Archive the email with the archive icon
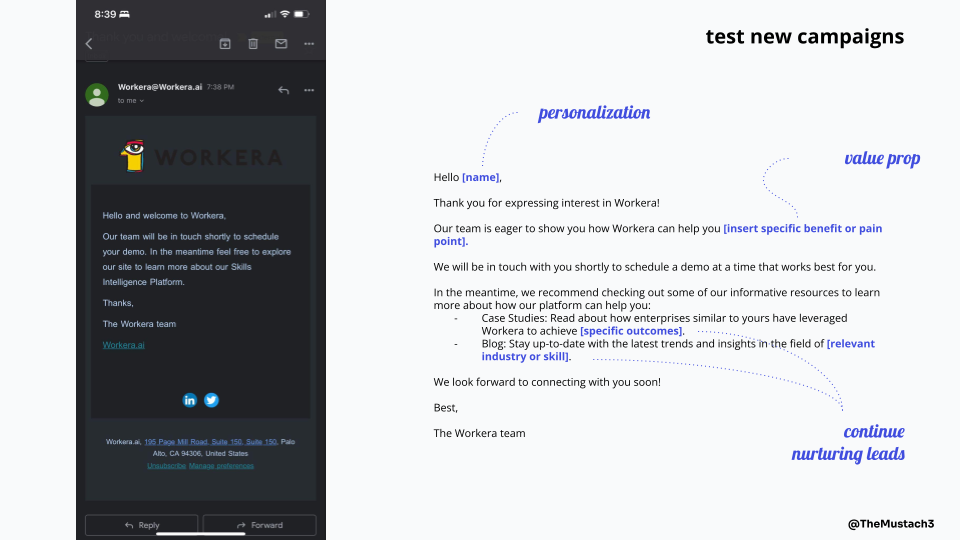Viewport: 960px width, 540px height. pos(225,43)
